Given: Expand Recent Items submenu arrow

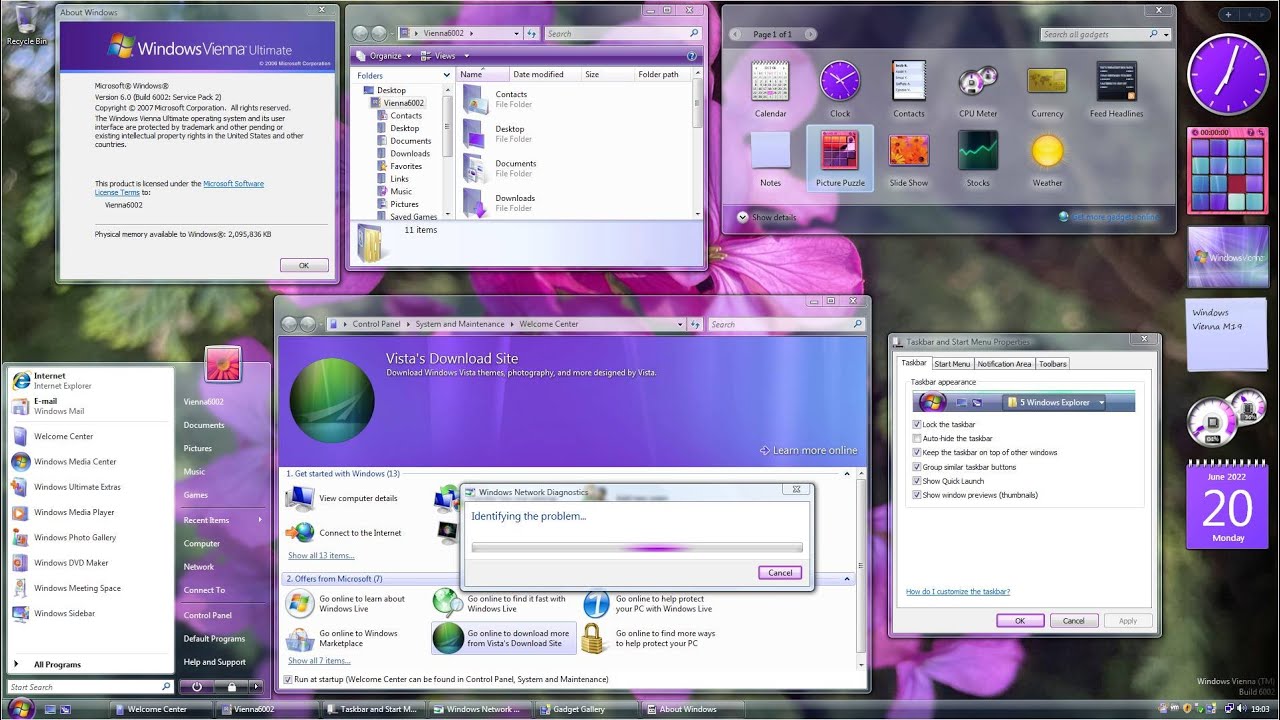Looking at the screenshot, I should coord(260,520).
